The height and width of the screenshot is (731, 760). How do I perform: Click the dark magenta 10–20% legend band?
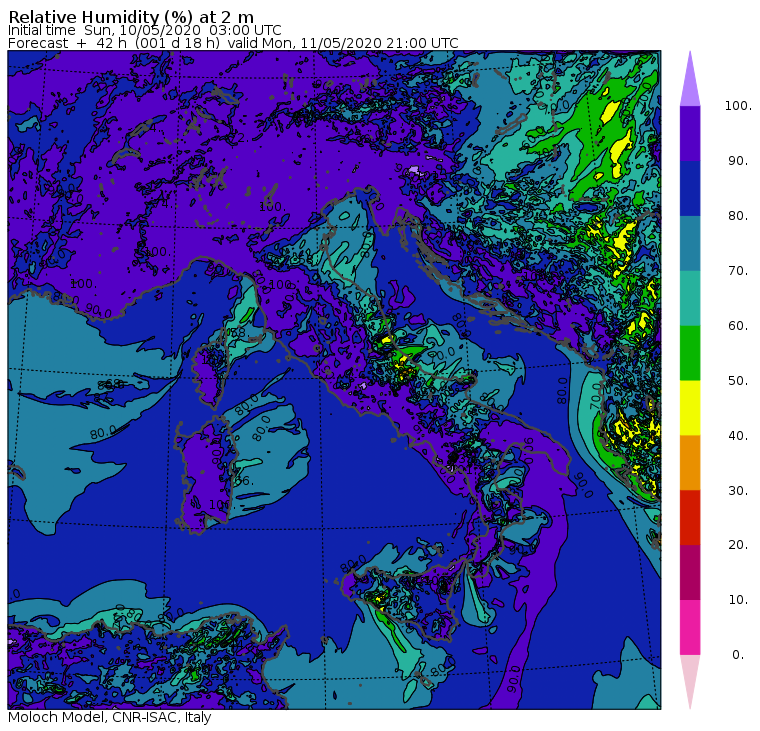(690, 573)
